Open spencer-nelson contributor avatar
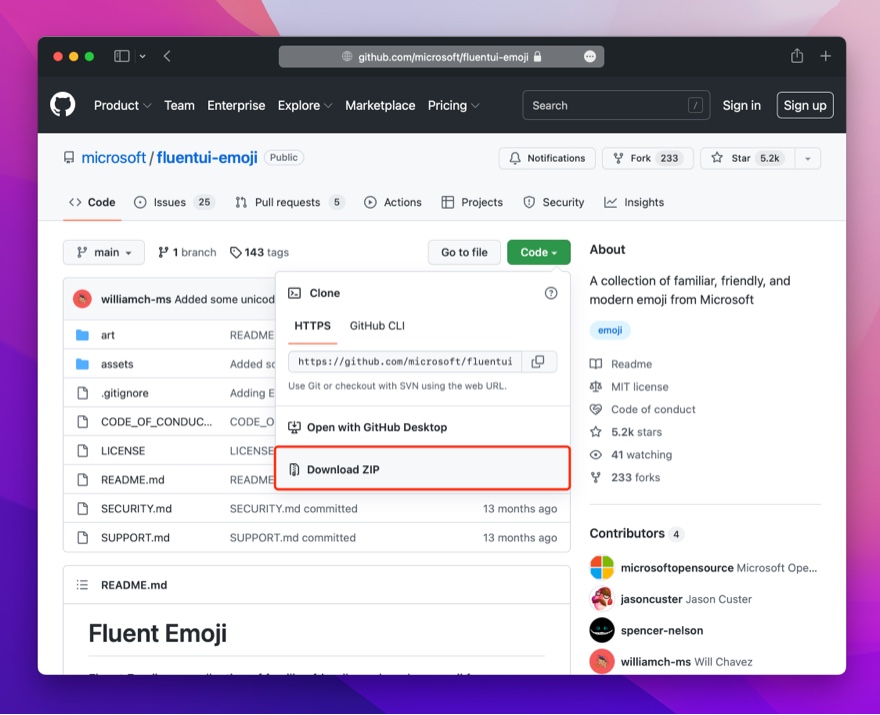Viewport: 880px width, 715px height. [x=602, y=630]
